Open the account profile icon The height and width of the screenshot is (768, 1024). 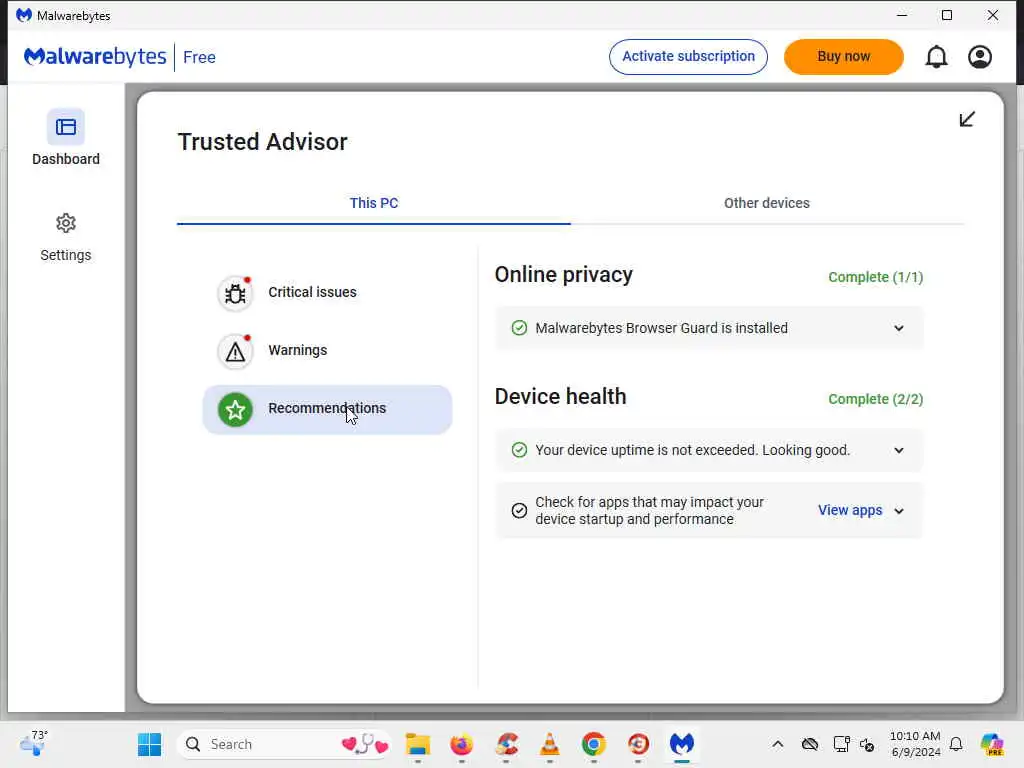point(980,57)
